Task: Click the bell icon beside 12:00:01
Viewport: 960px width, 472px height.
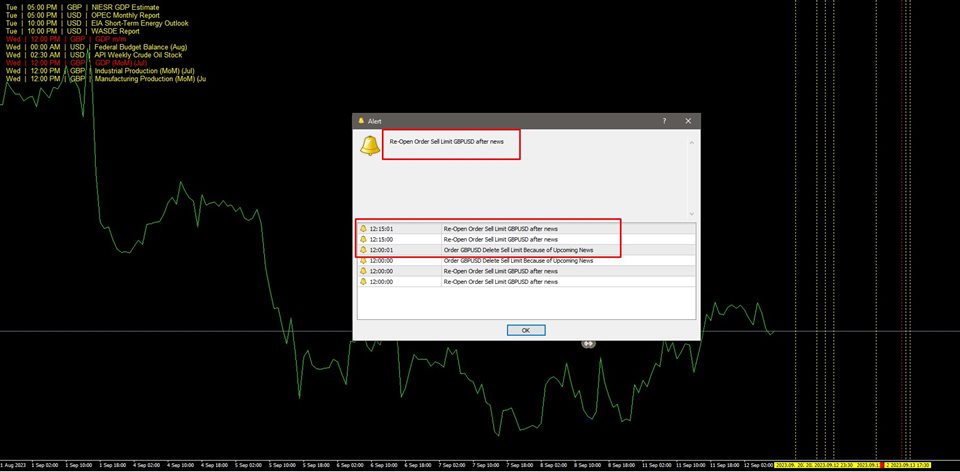Action: point(364,250)
